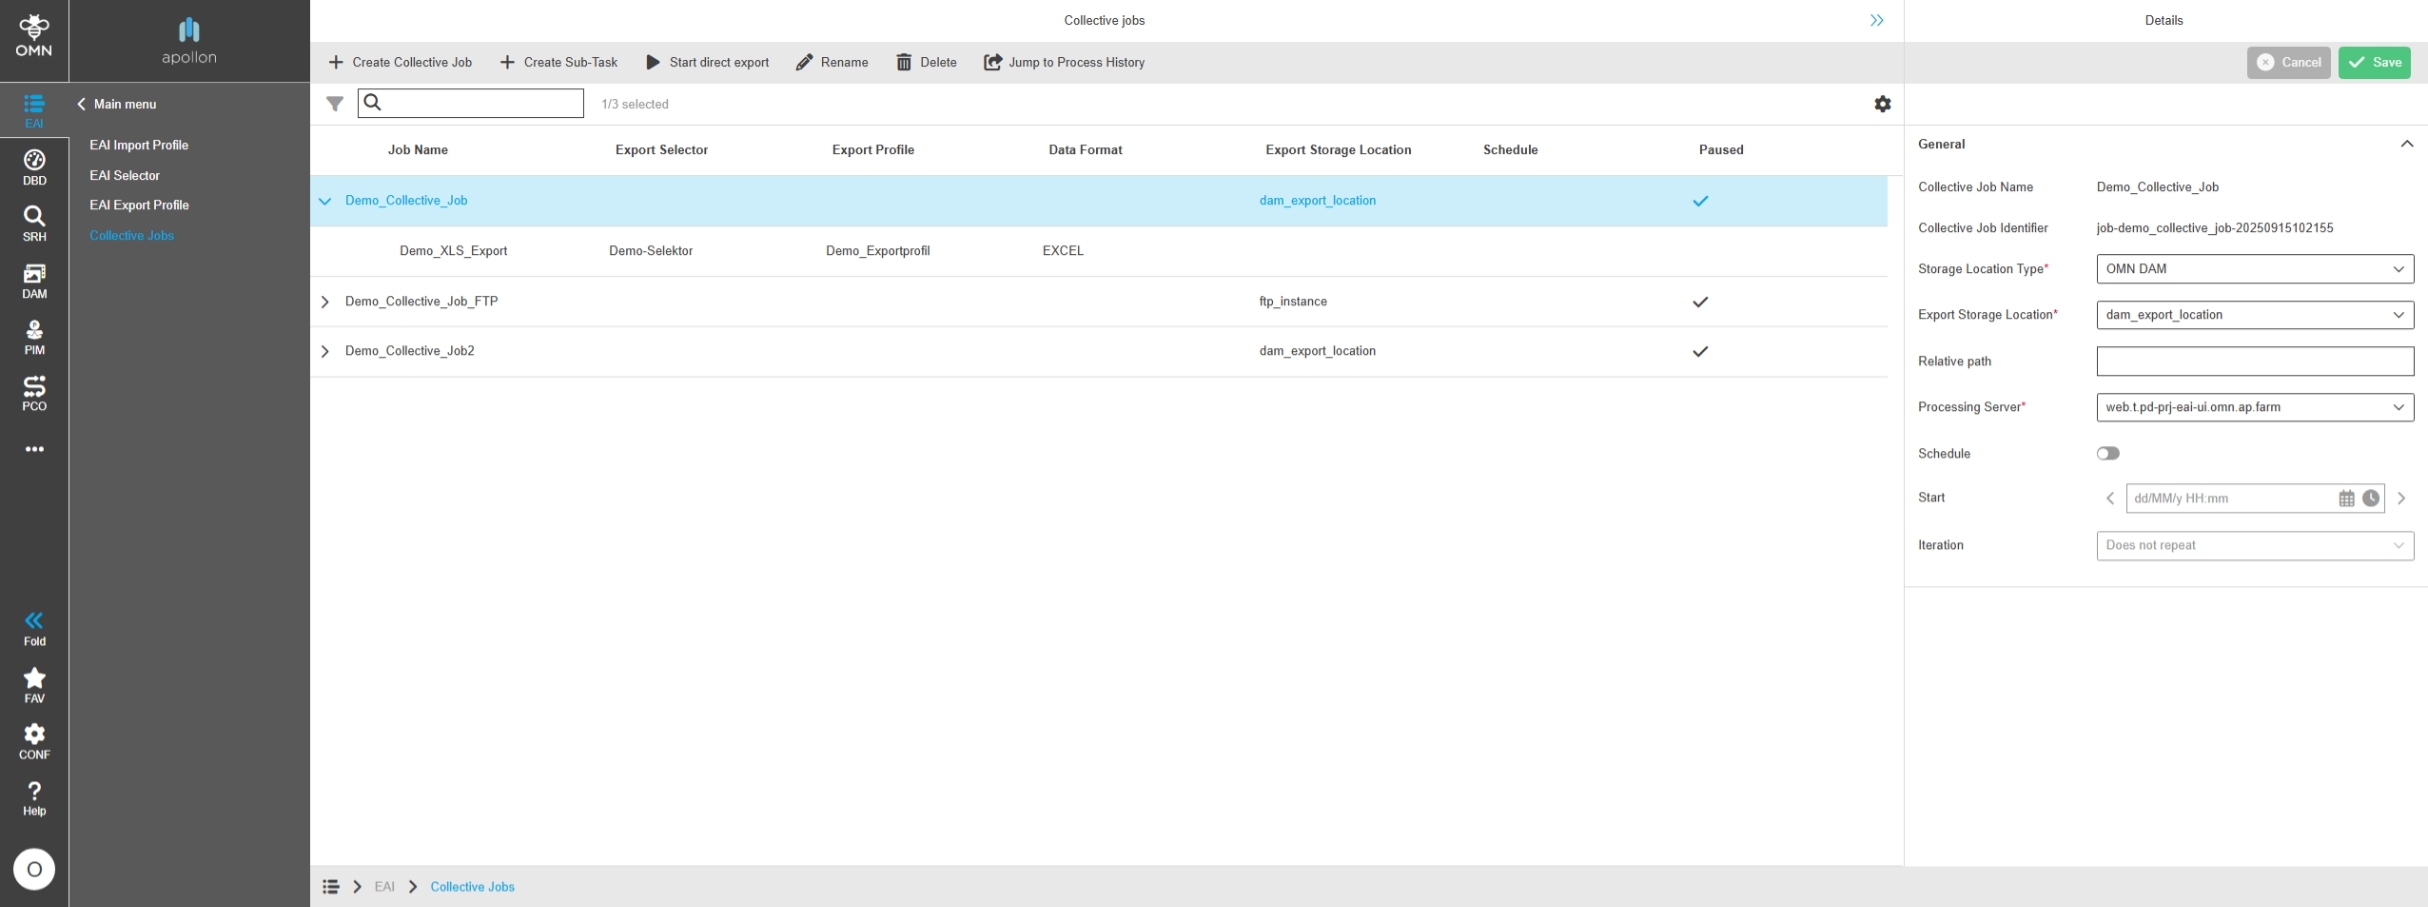
Task: Open the Storage Location Type dropdown
Action: 2254,269
